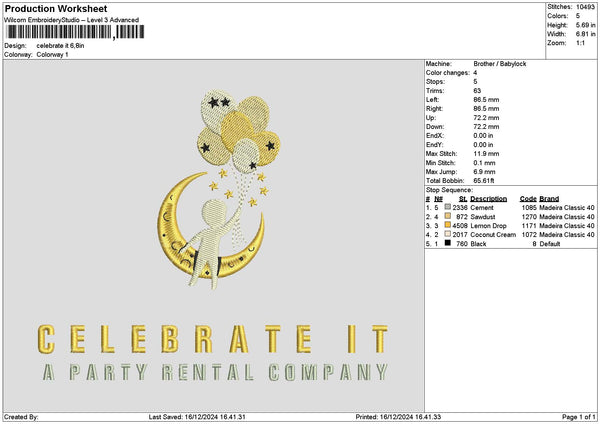
Task: Select the 'Colorway 1' value
Action: coord(52,55)
